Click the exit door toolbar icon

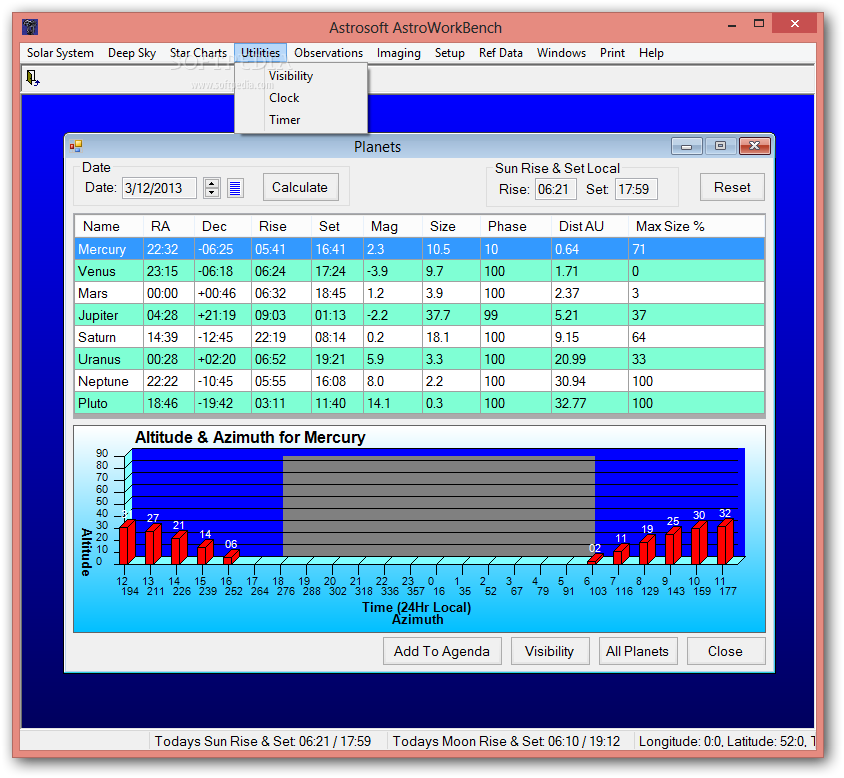tap(33, 79)
